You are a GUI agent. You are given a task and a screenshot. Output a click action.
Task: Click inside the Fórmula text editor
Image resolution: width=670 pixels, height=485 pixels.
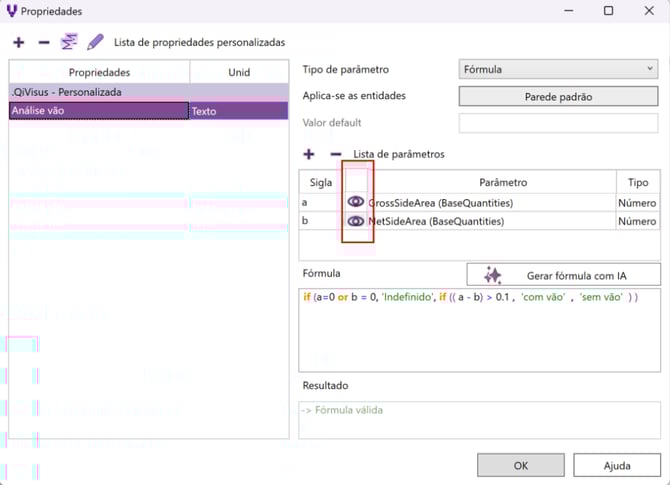click(x=478, y=330)
